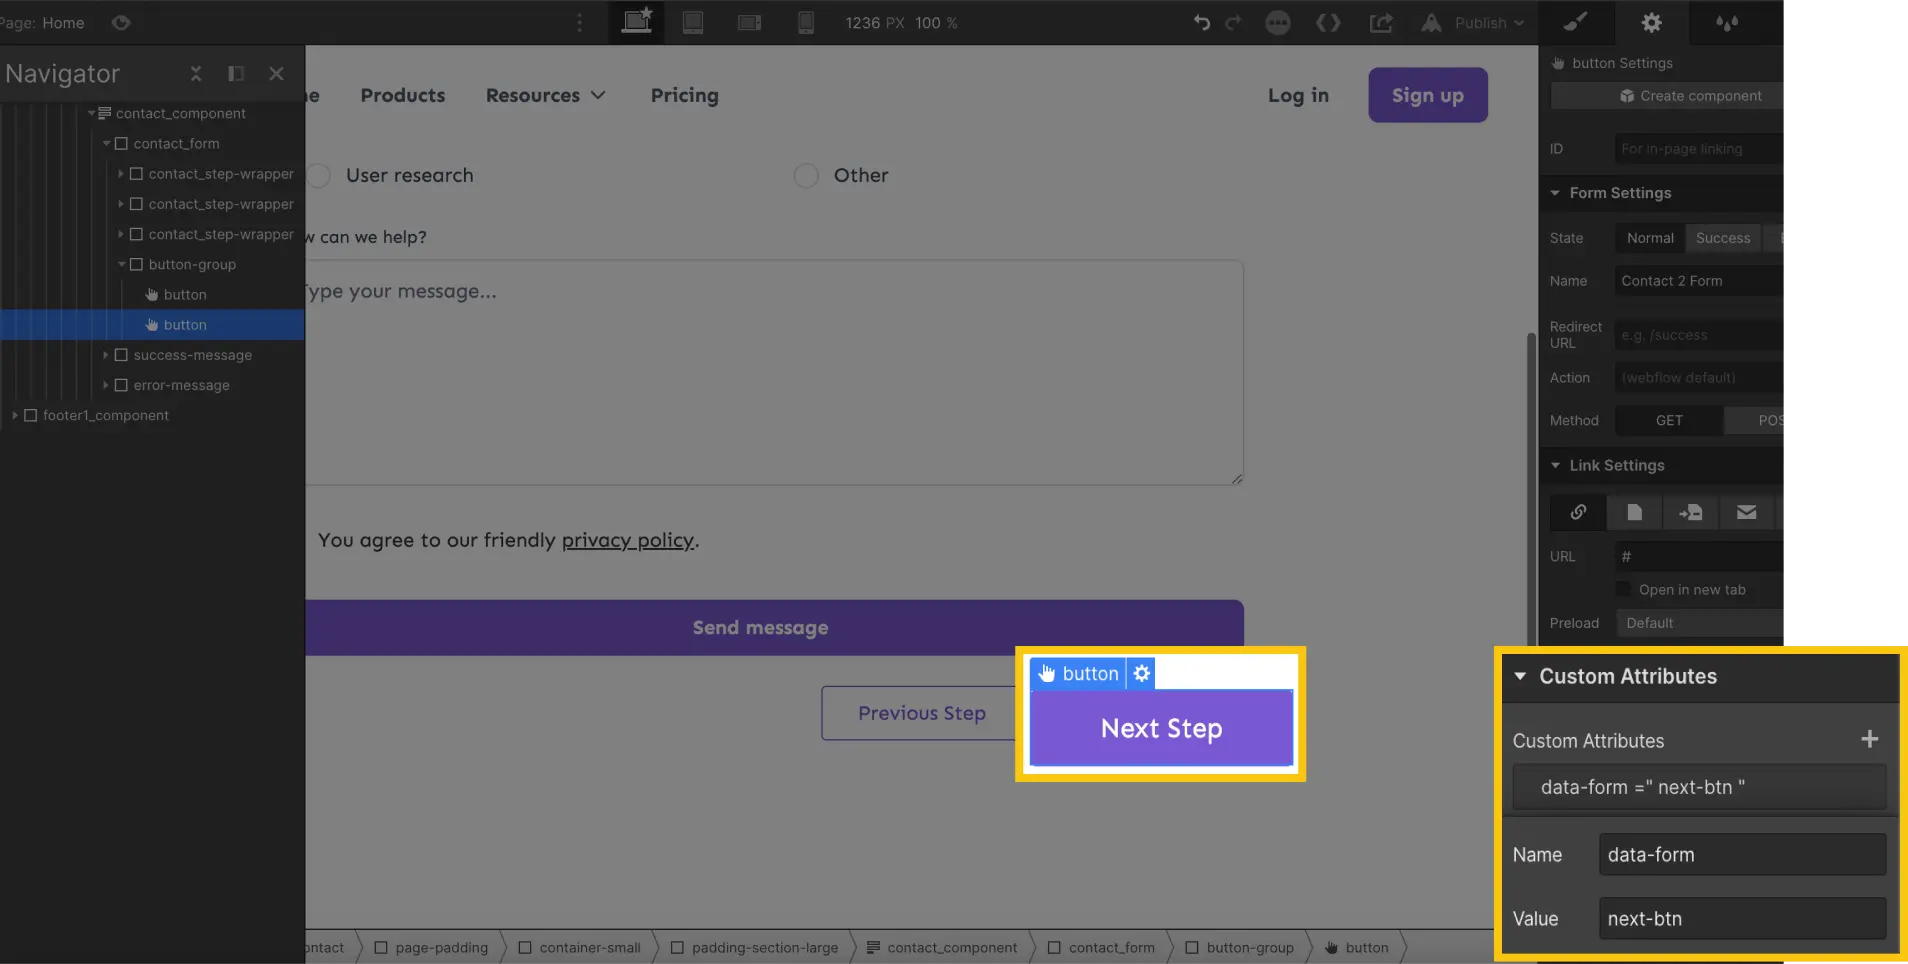
Task: Collapse the Form Settings section
Action: tap(1557, 193)
